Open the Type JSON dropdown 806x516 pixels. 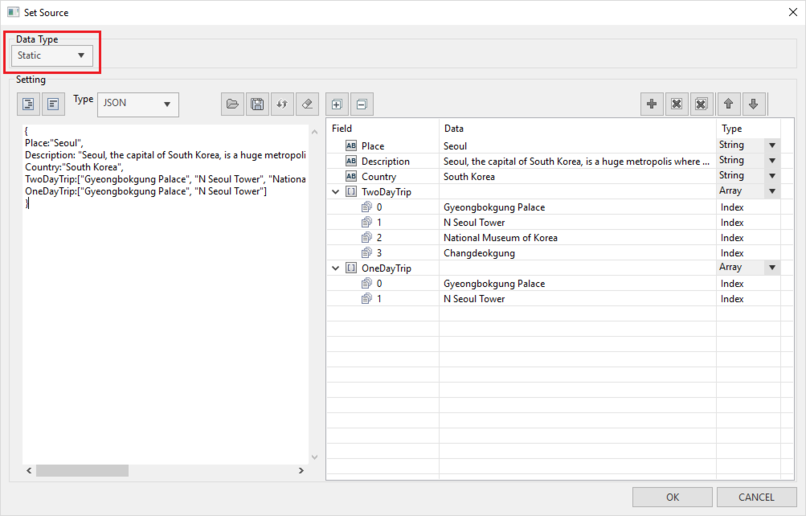138,103
